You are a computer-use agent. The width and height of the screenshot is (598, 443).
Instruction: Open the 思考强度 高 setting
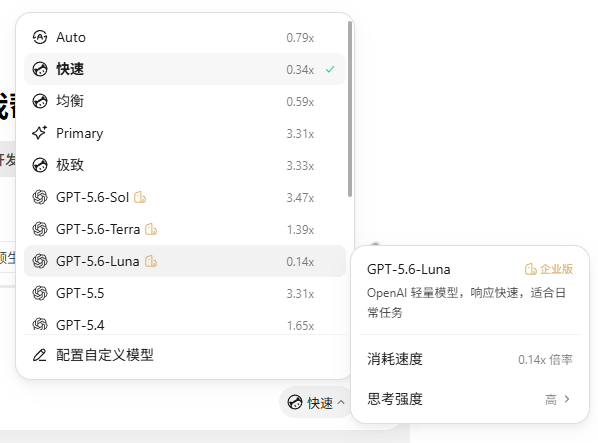click(470, 399)
